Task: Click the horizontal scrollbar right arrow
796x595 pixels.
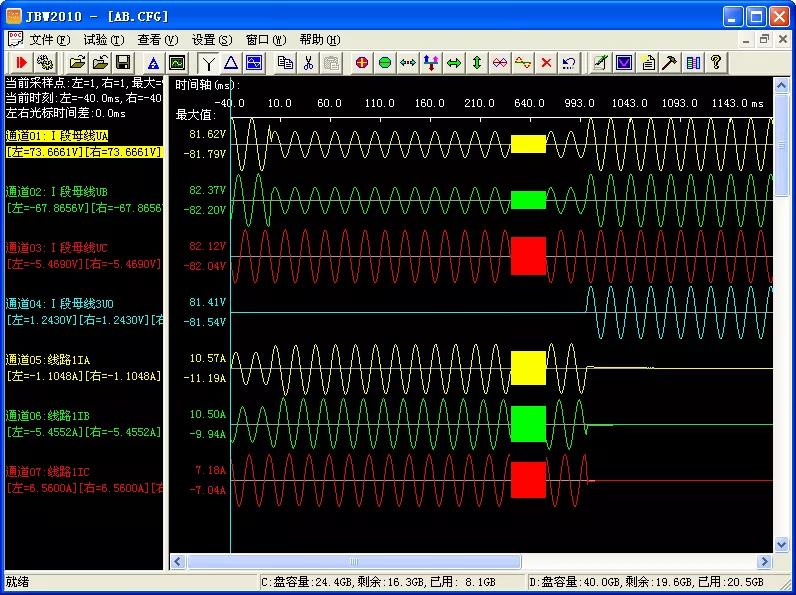Action: (x=765, y=562)
